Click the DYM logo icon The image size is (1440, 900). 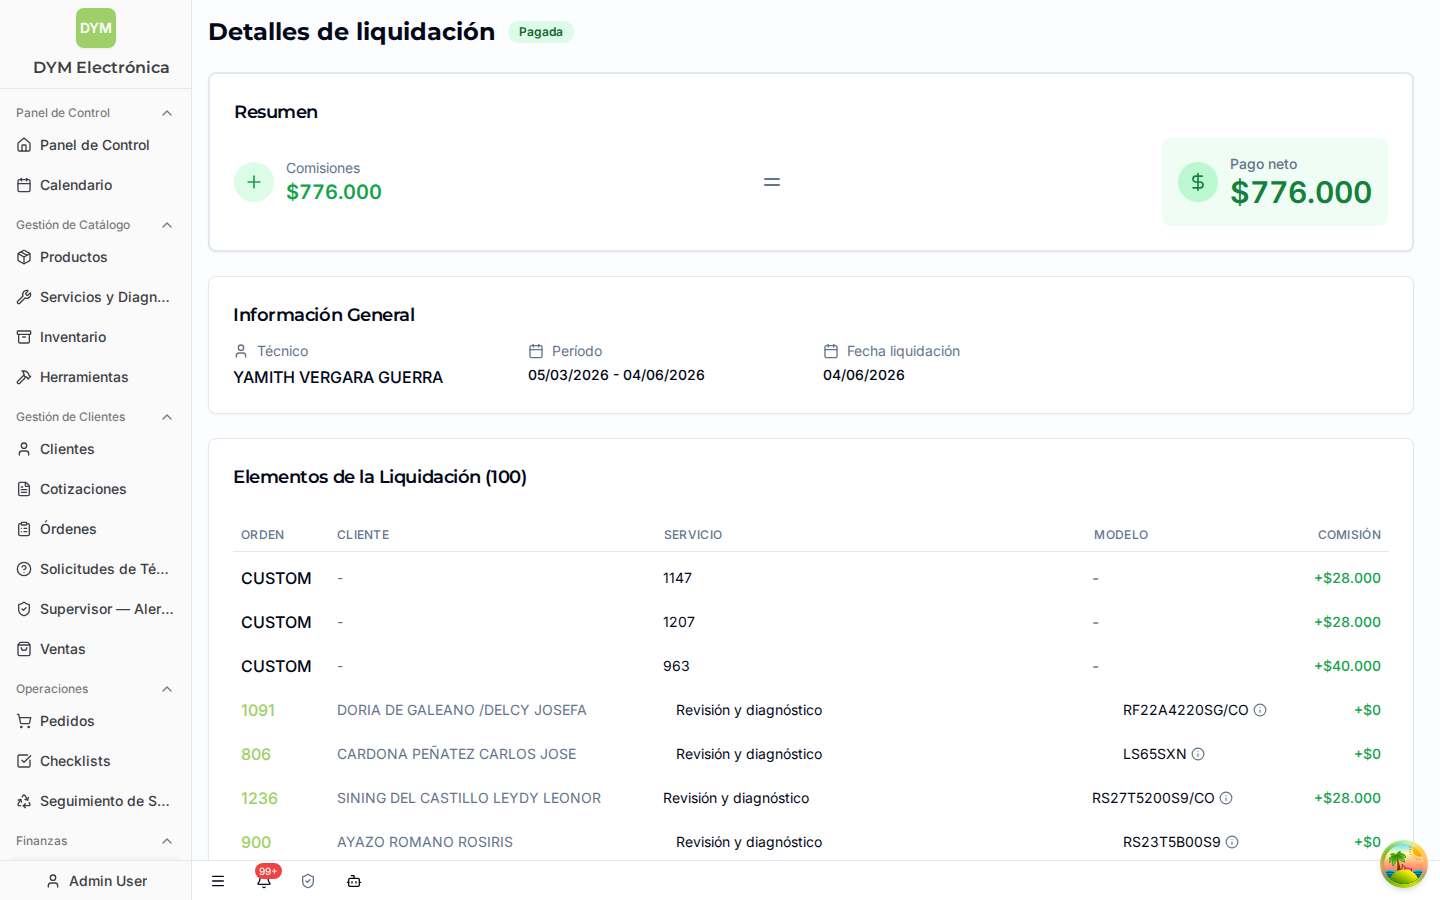pos(96,28)
